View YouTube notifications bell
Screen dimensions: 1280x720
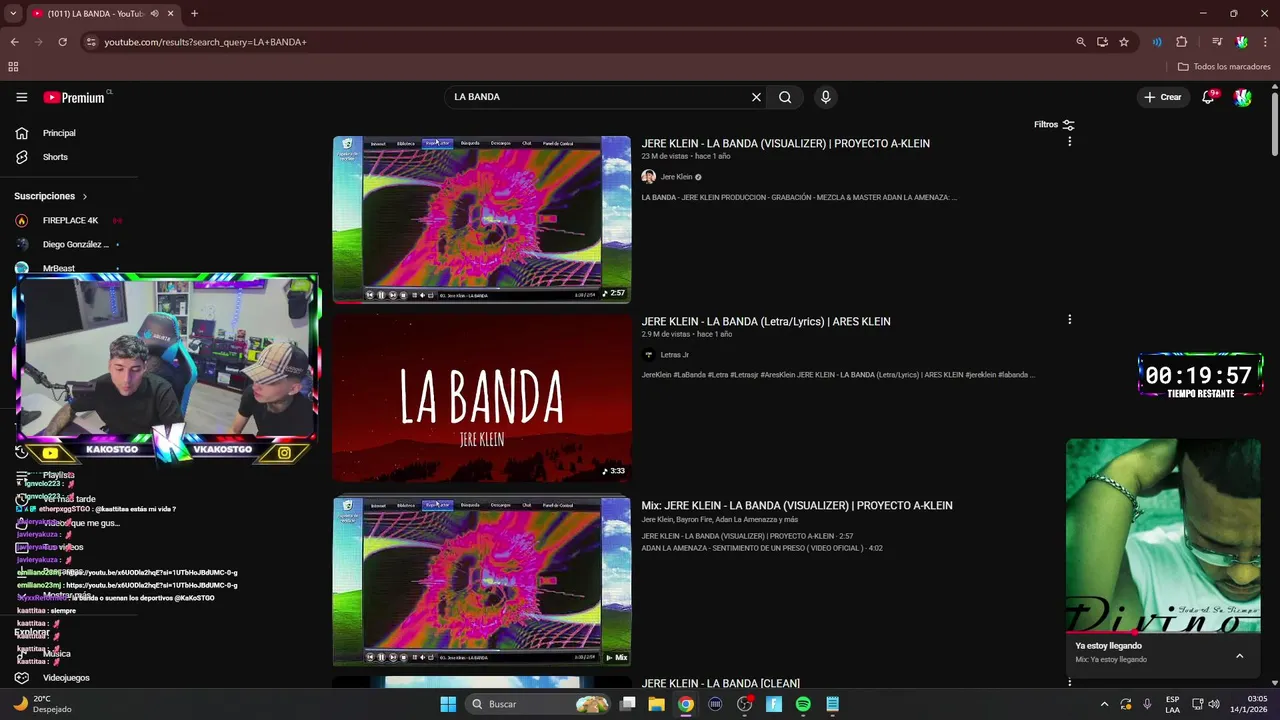tap(1208, 97)
